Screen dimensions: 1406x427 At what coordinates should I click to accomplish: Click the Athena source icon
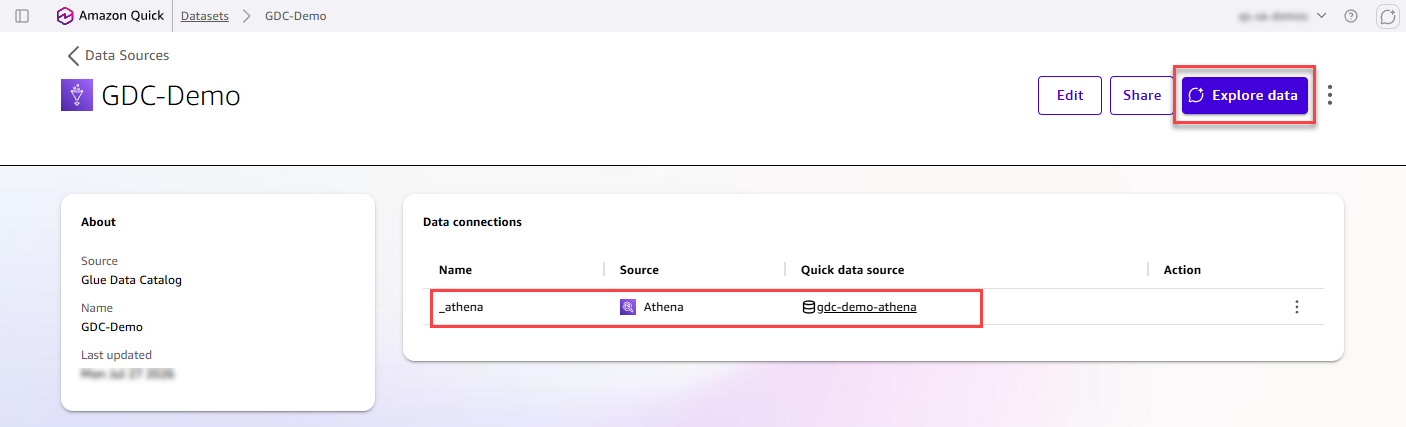(x=628, y=307)
